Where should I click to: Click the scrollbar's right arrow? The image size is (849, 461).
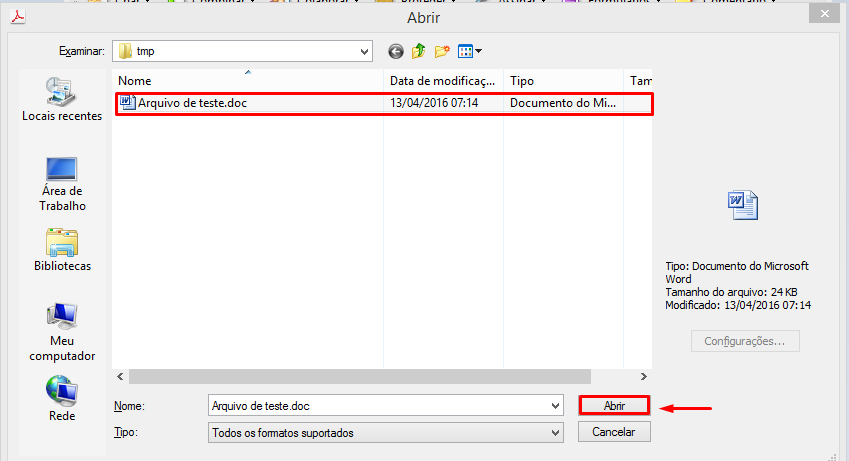coord(645,377)
